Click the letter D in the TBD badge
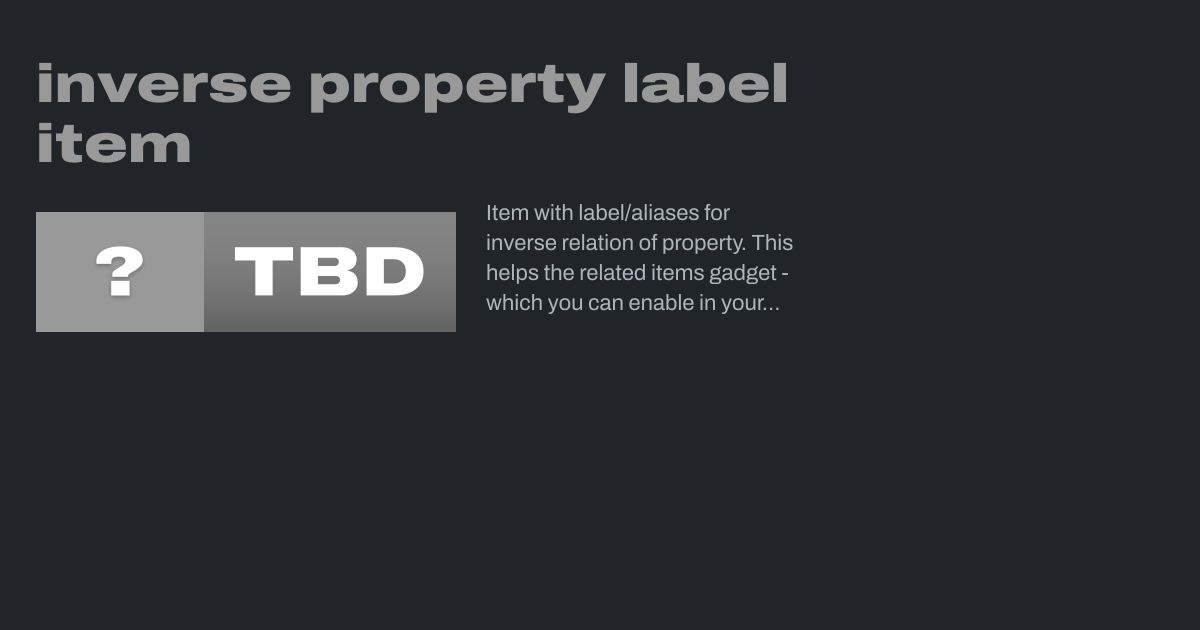Screen dimensions: 1200x630 click(391, 272)
